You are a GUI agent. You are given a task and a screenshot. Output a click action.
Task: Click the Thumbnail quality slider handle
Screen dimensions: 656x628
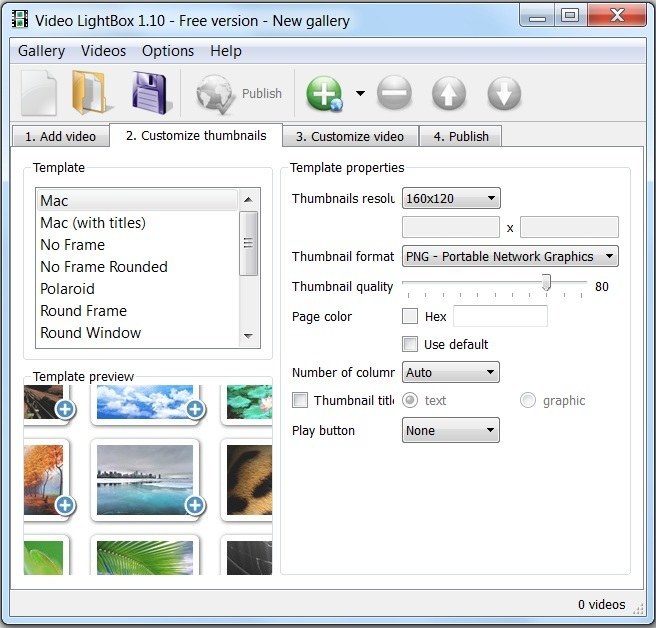click(546, 282)
